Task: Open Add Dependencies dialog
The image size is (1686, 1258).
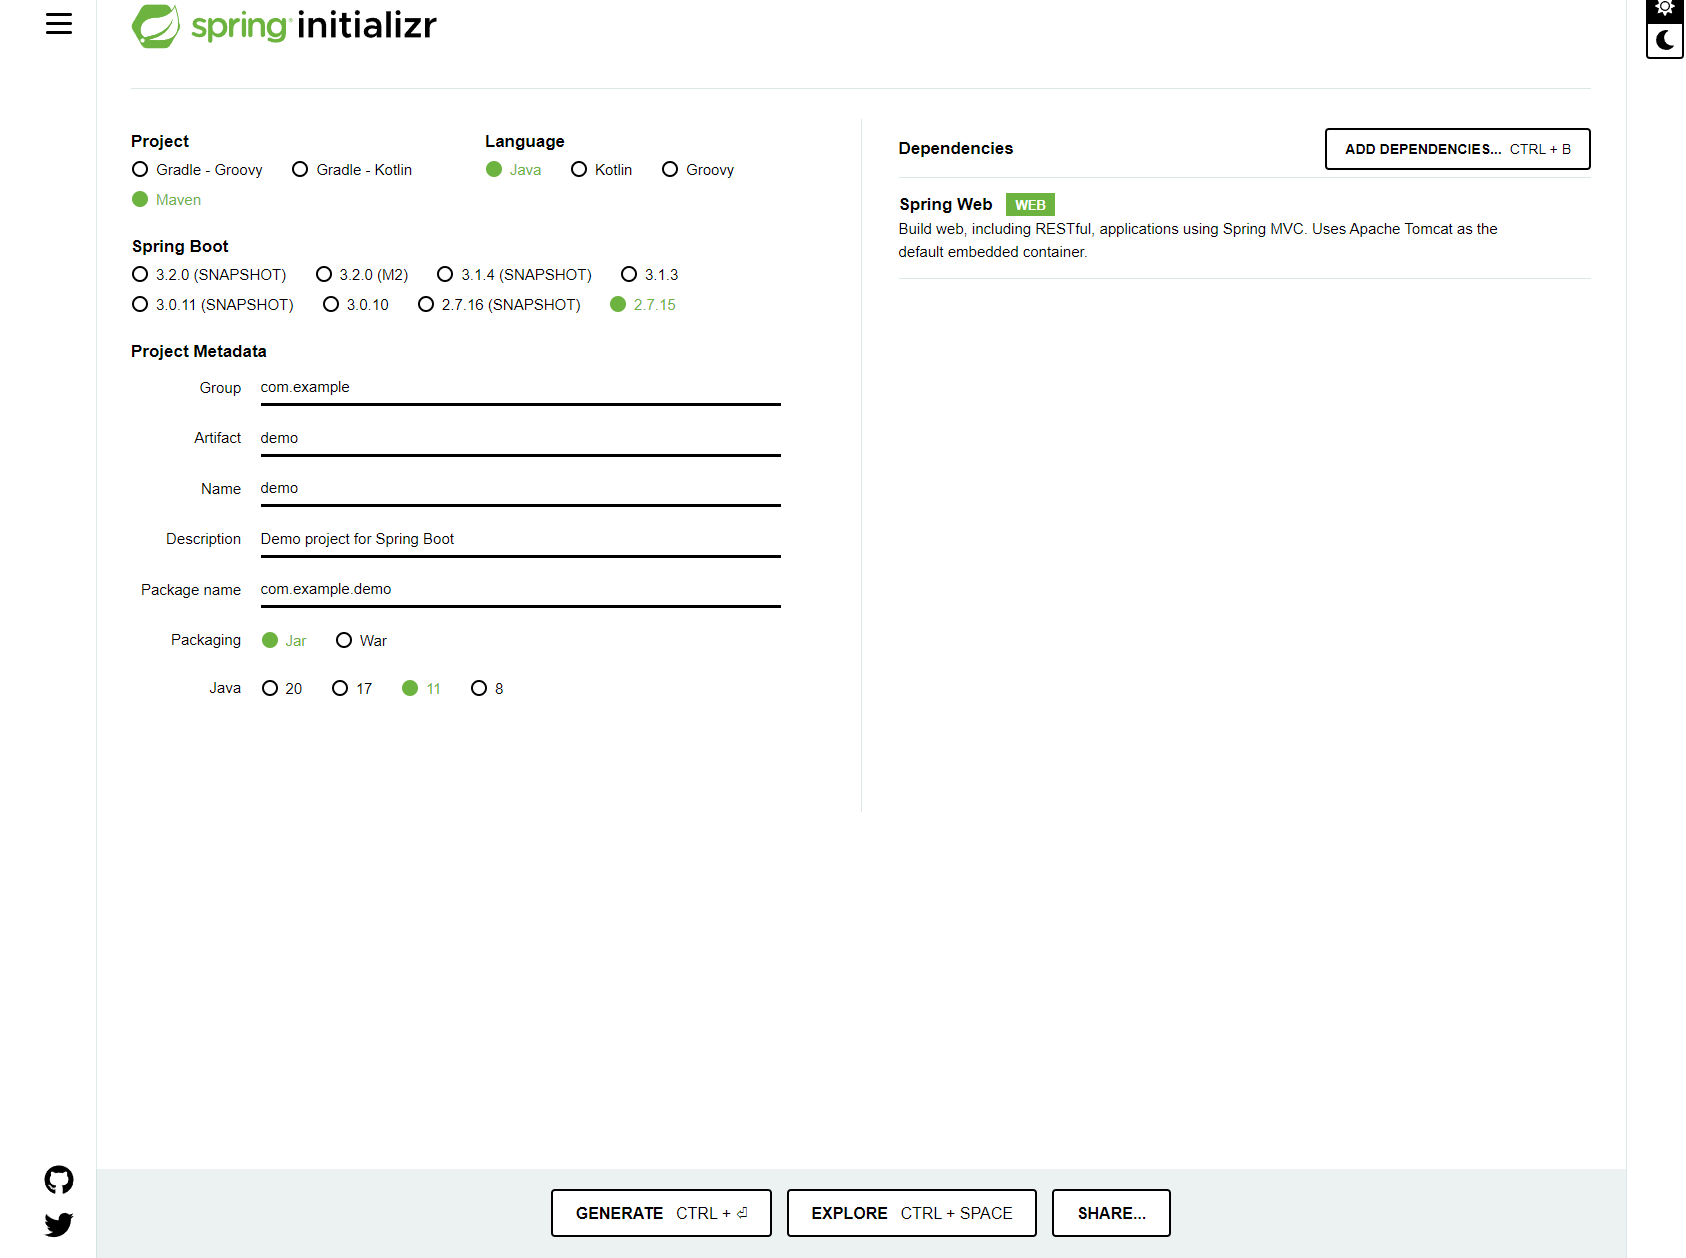Action: [x=1457, y=149]
